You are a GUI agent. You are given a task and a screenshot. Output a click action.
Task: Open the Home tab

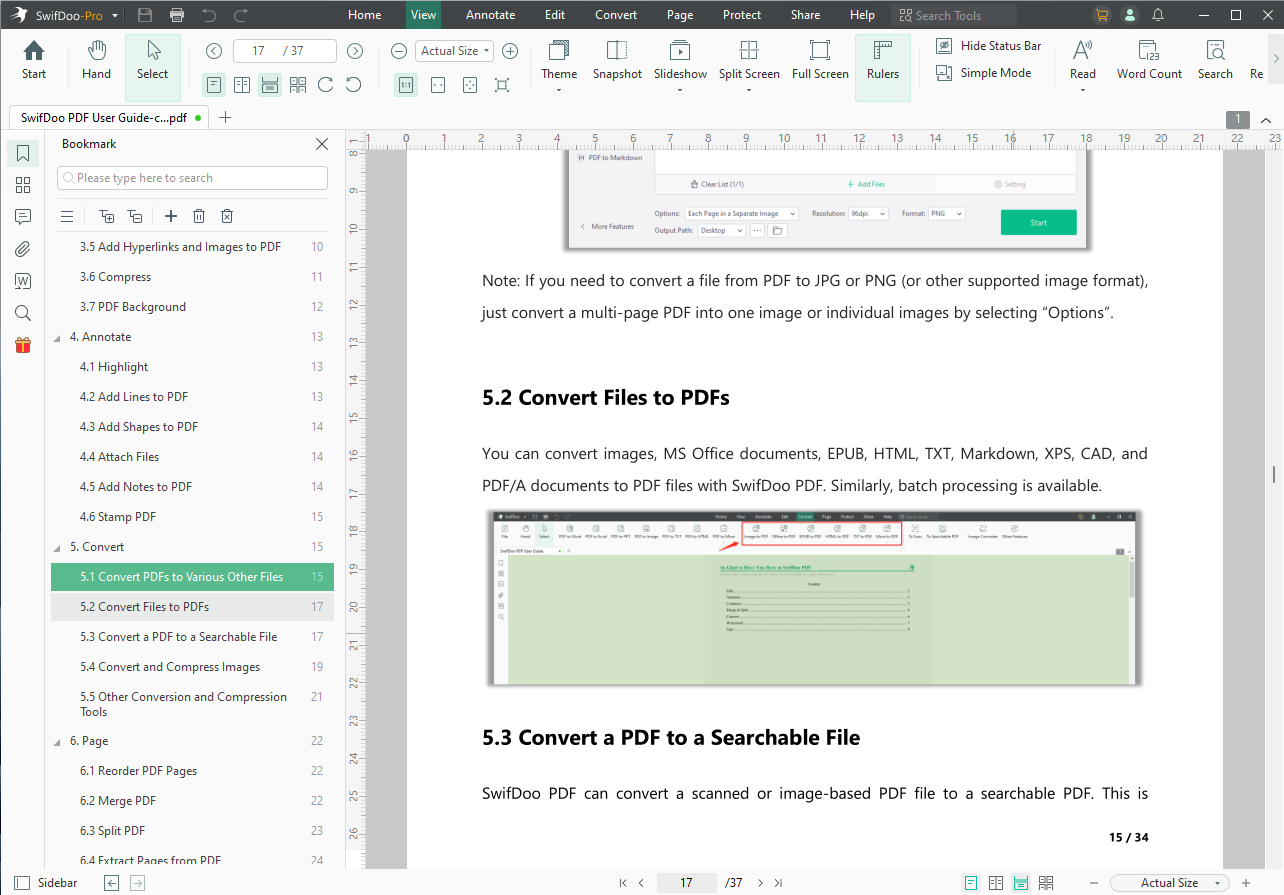click(364, 15)
